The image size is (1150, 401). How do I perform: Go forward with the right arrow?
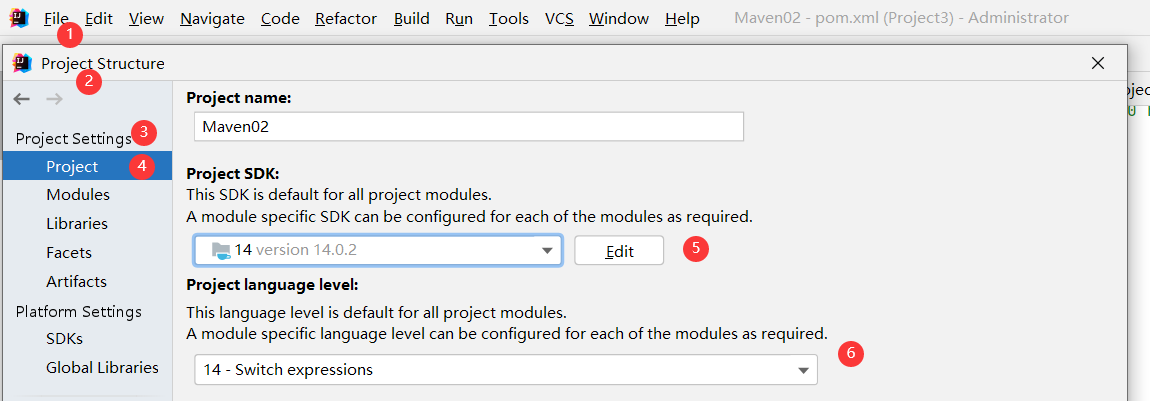click(54, 98)
